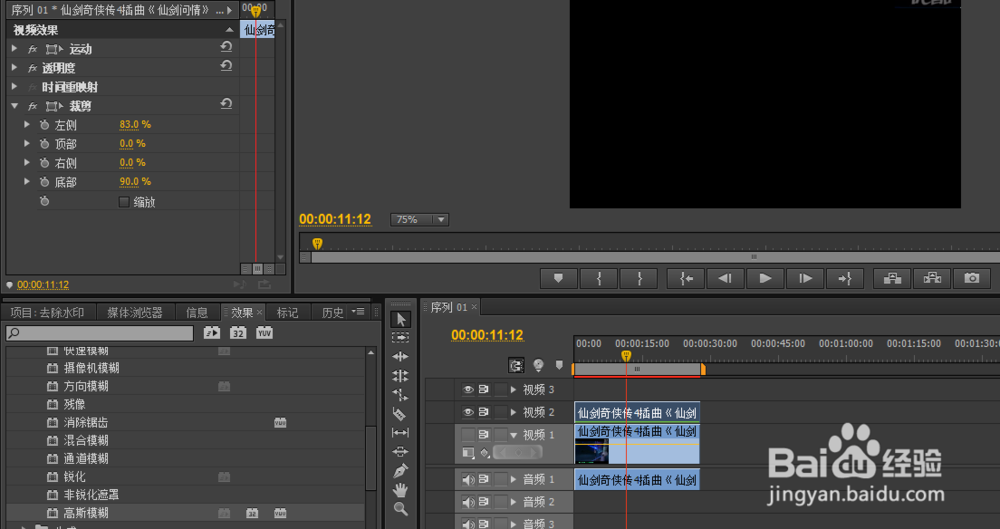Click the Play button in program monitor
The height and width of the screenshot is (529, 1000).
[765, 278]
